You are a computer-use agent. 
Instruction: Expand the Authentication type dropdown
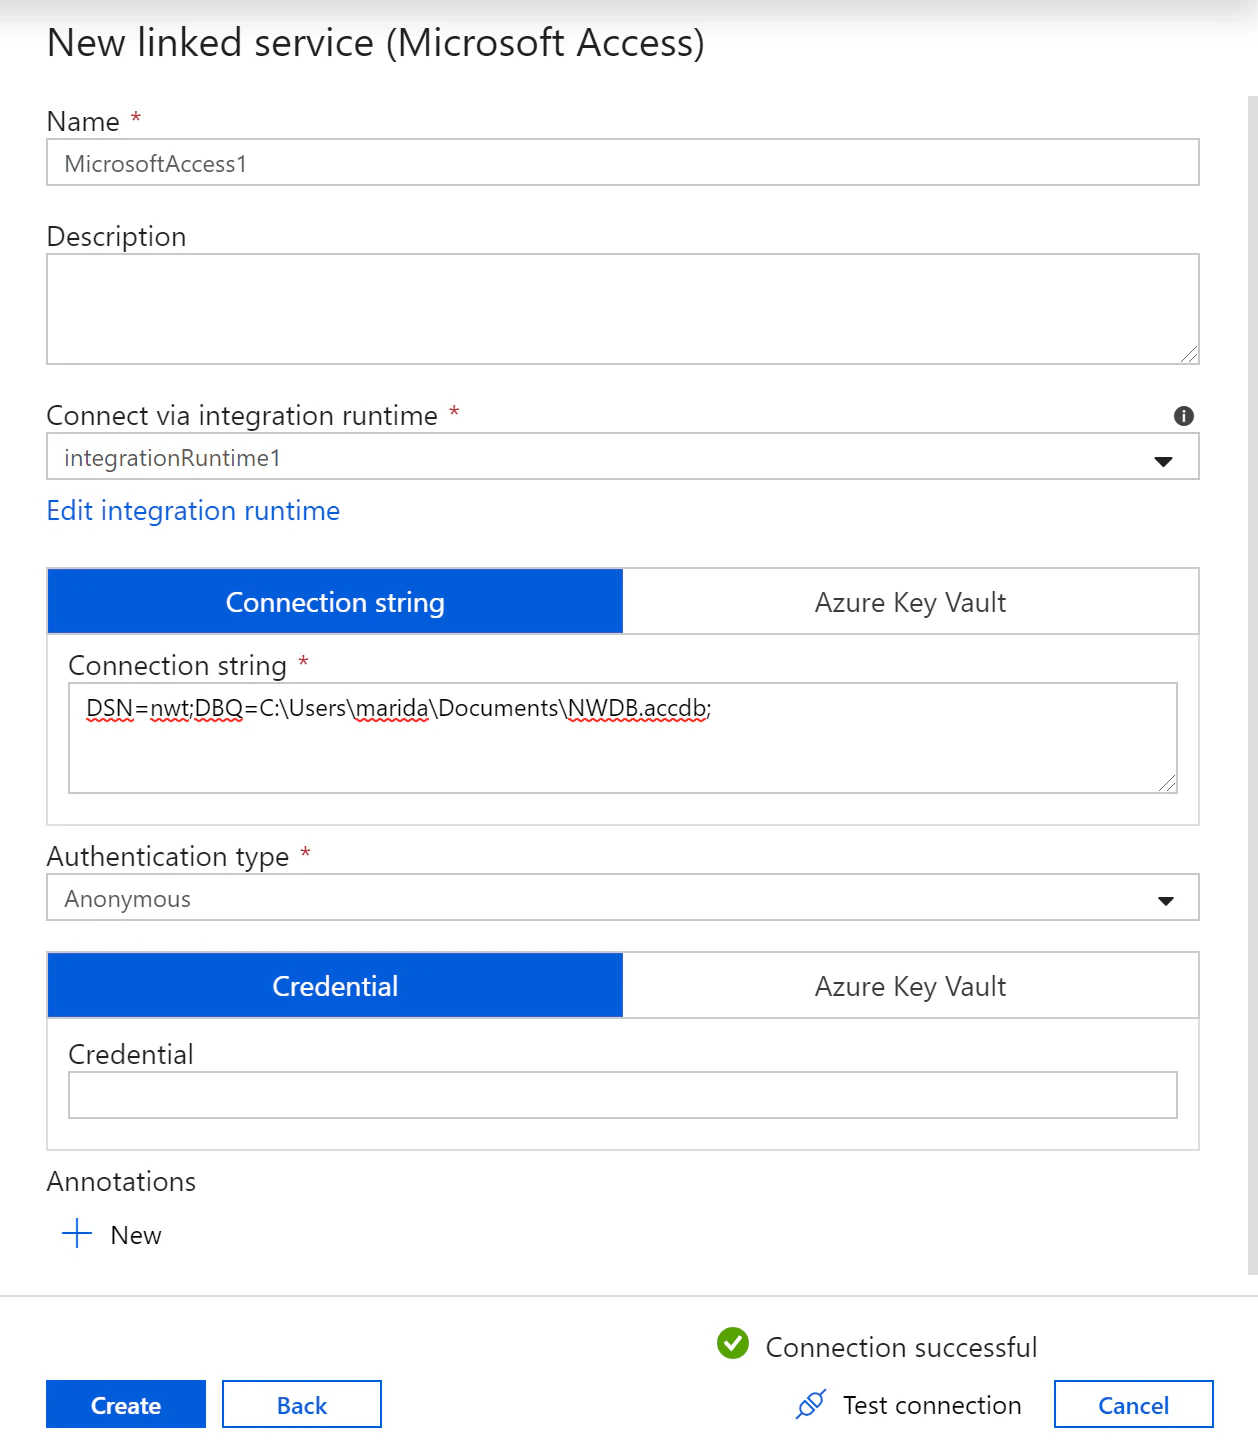pos(622,898)
